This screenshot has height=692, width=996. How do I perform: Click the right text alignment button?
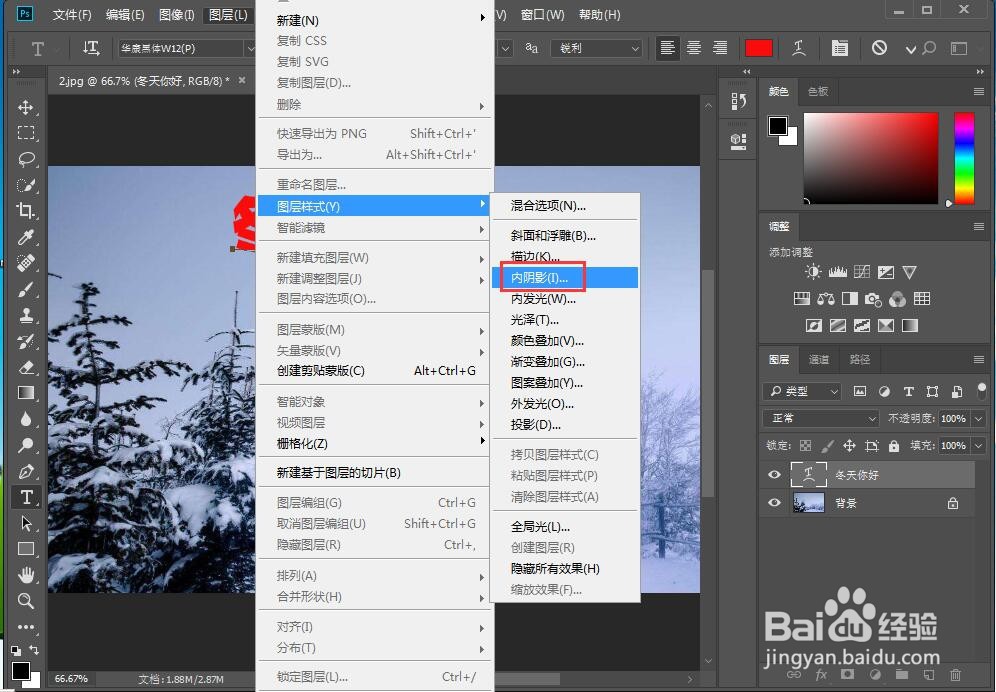[721, 47]
